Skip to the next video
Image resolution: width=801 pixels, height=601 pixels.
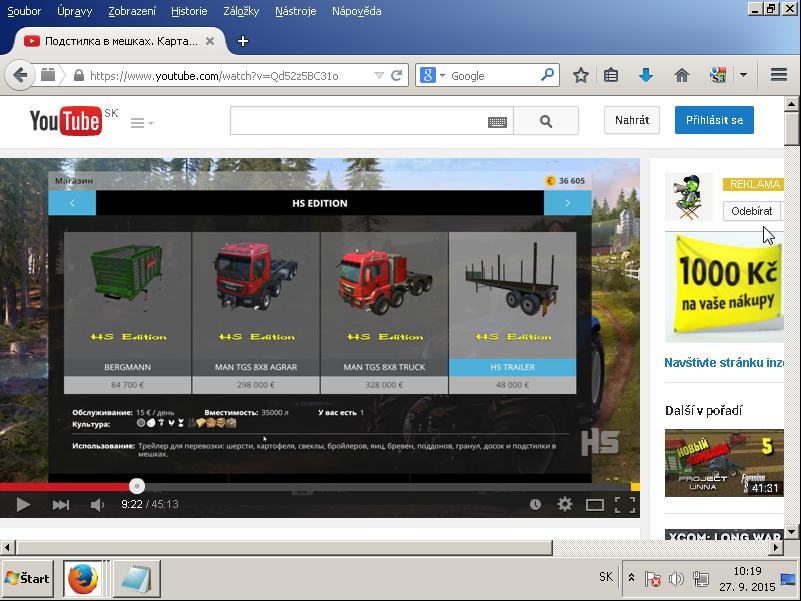click(x=60, y=505)
